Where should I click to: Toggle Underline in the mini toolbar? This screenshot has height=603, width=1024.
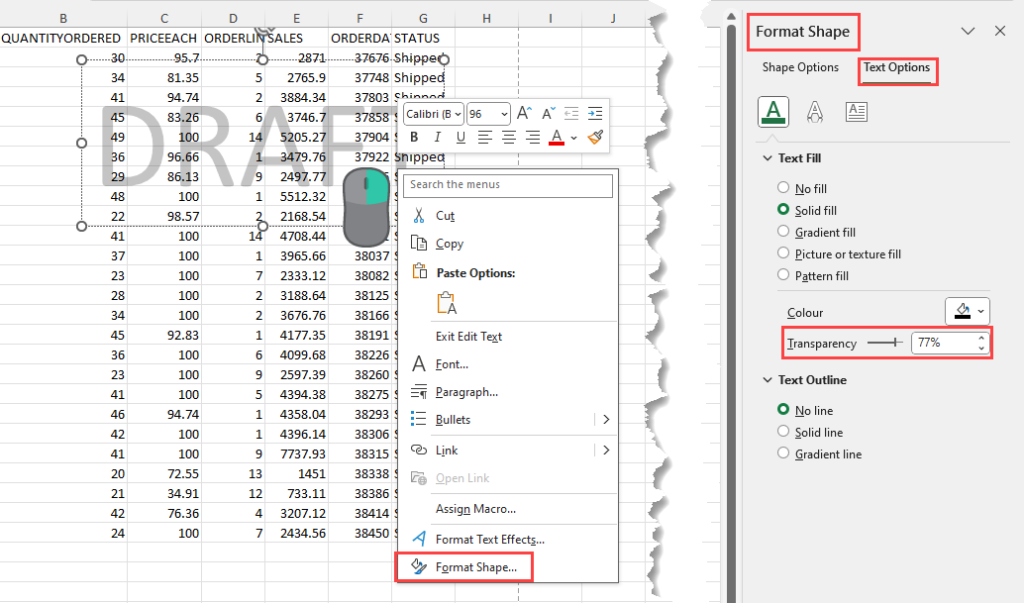[460, 137]
